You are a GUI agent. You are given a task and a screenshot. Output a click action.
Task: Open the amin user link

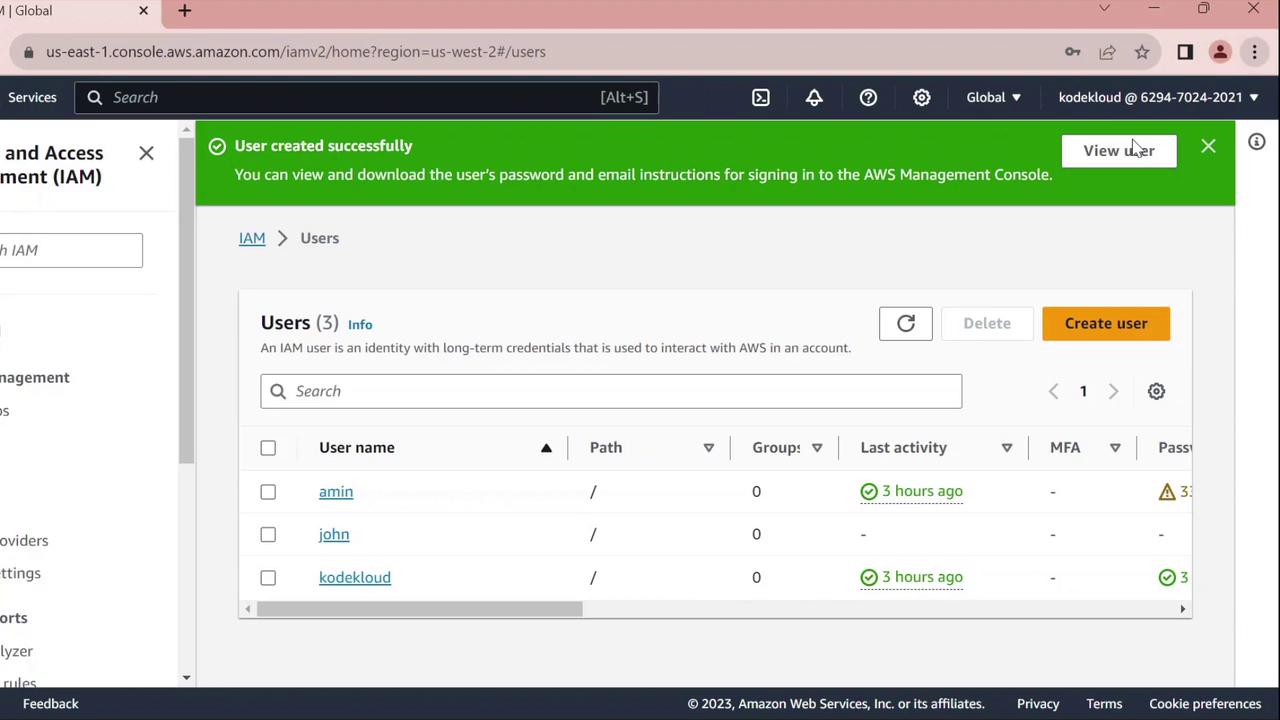[336, 491]
